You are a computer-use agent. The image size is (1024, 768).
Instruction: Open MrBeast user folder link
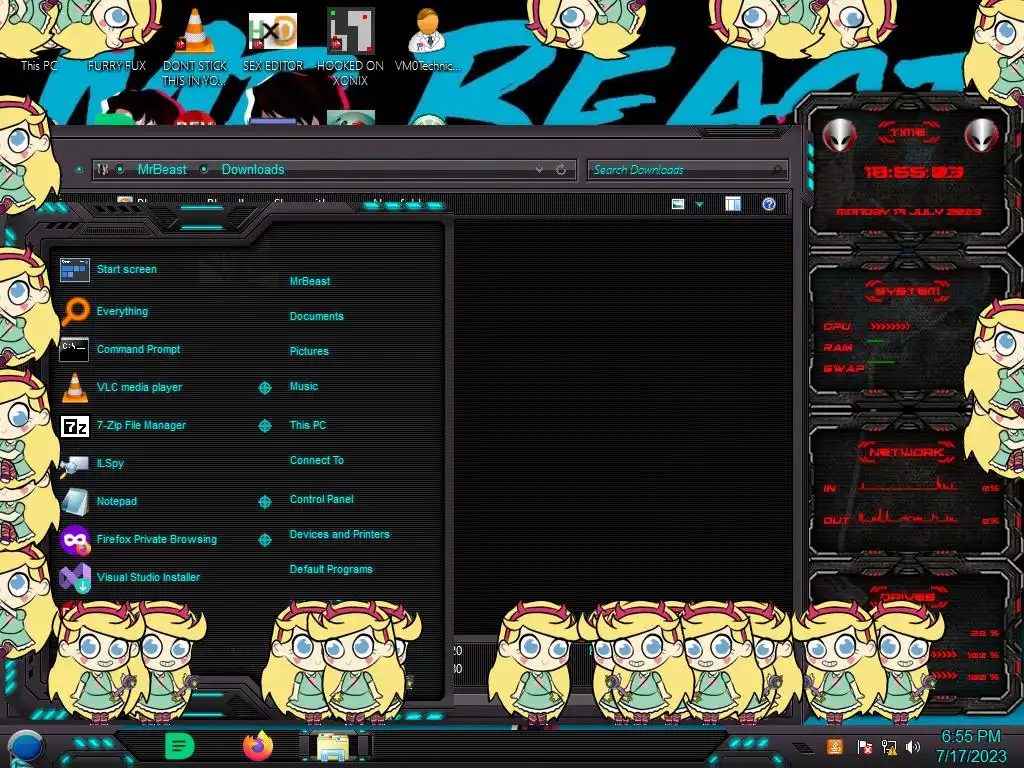[310, 281]
